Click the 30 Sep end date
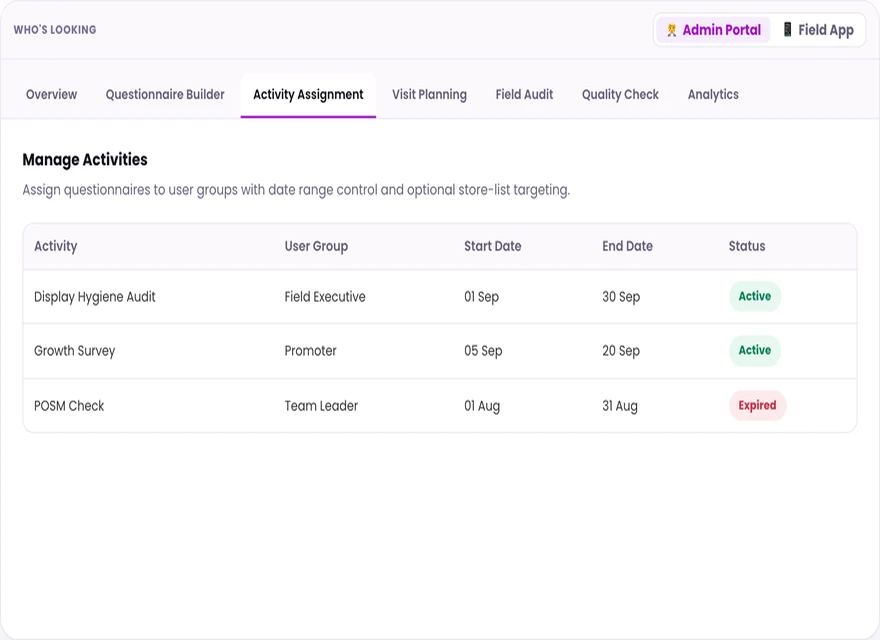This screenshot has width=880, height=640. coord(621,296)
